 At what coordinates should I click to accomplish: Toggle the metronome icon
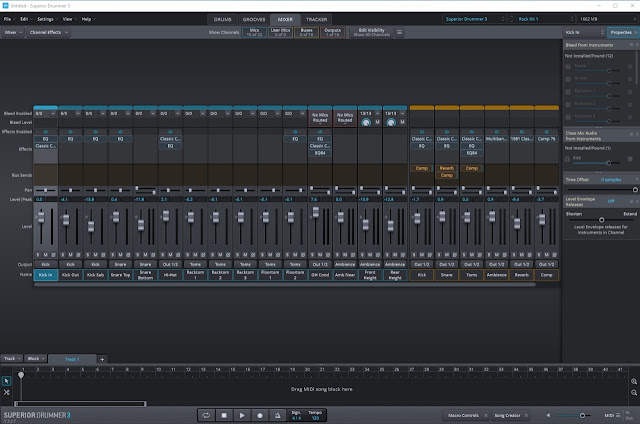click(278, 415)
